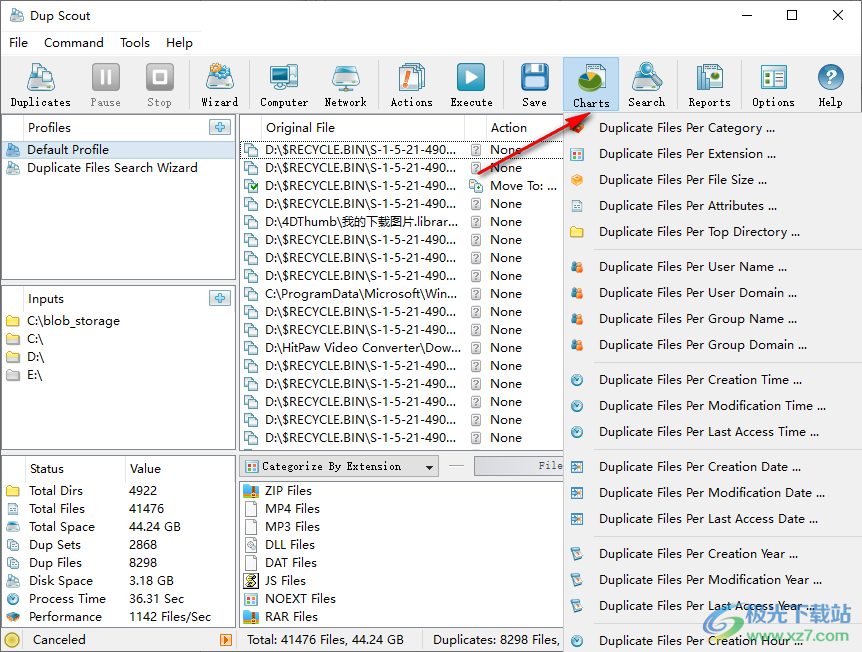Select the D:\4DThumb library file row
862x652 pixels.
[402, 222]
